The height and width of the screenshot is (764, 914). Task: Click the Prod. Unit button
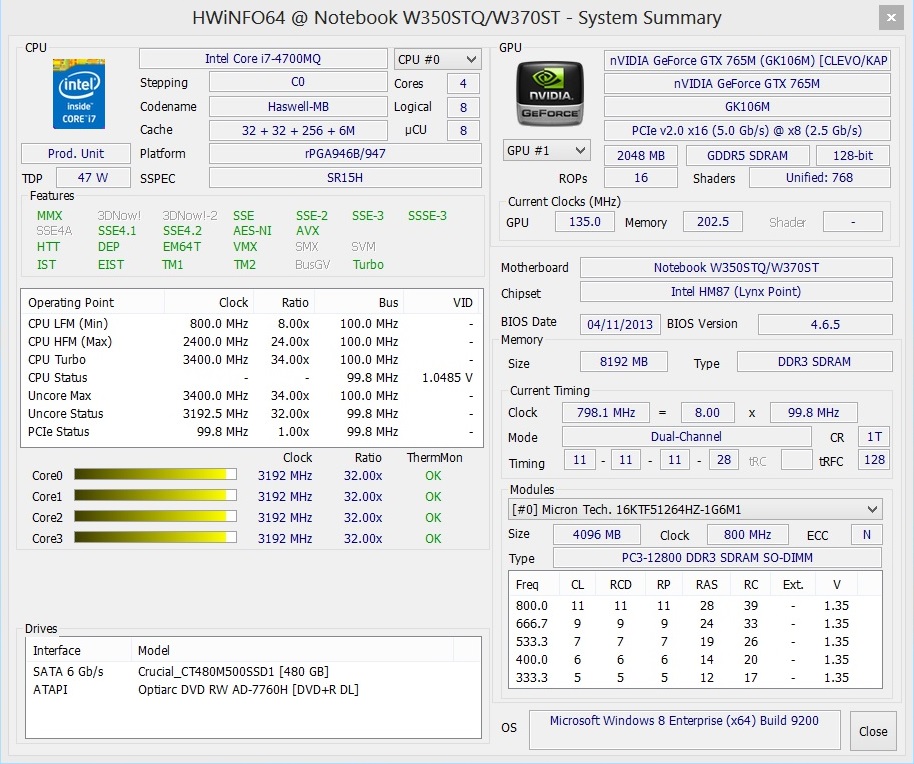(76, 154)
